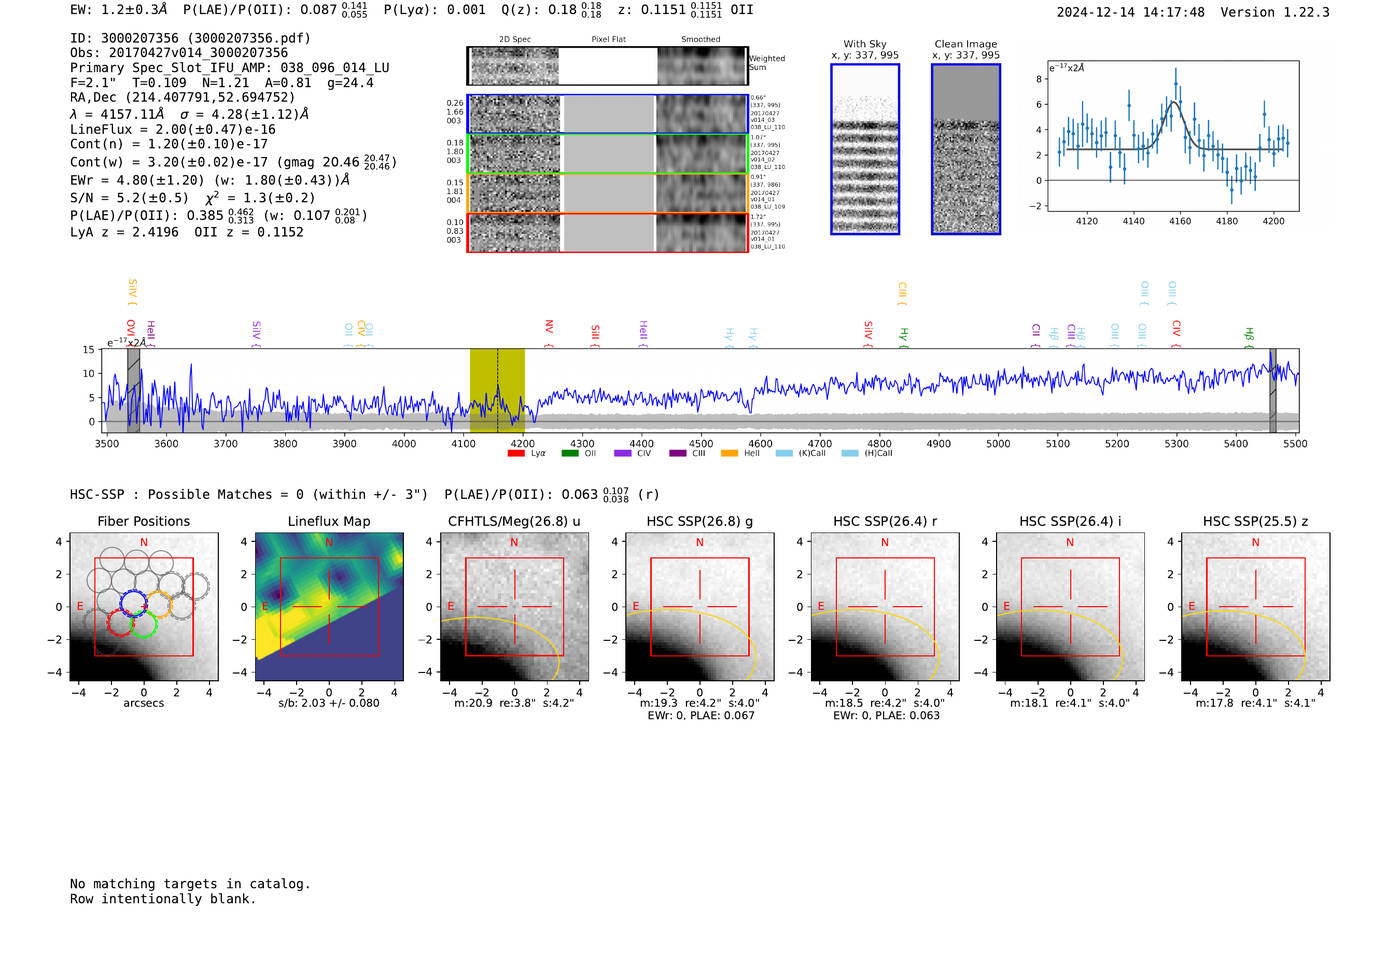Click the grey hatched band near 5460

click(x=1273, y=391)
